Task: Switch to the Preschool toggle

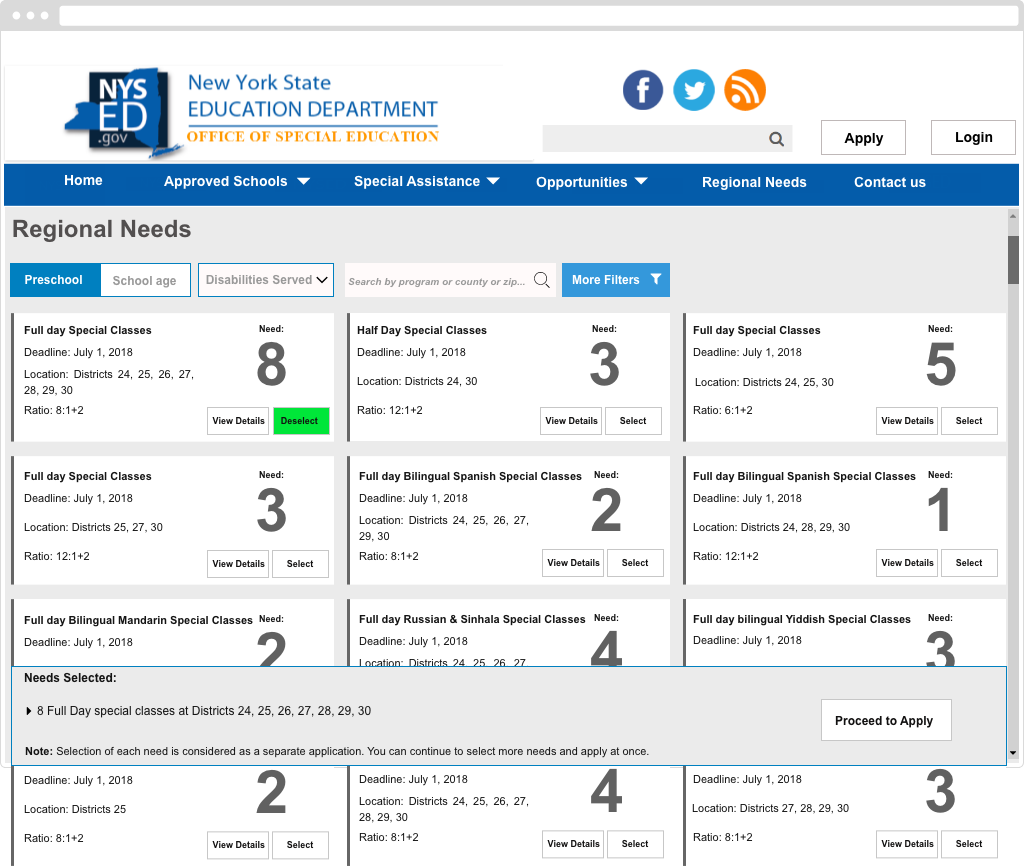Action: [54, 280]
